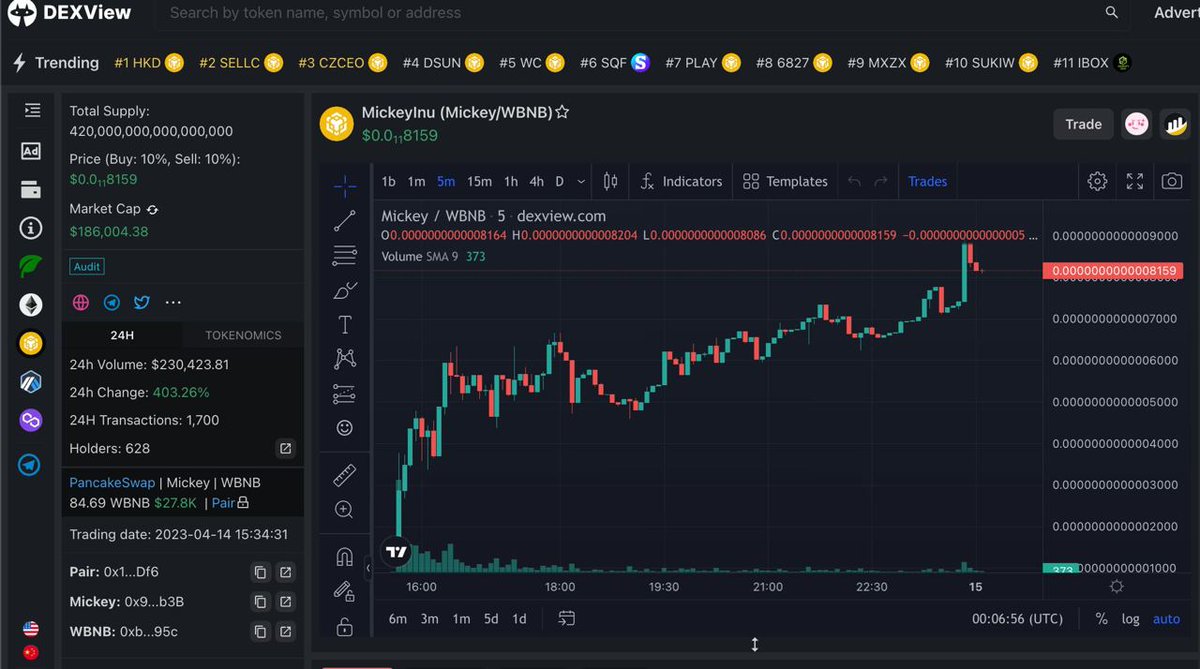This screenshot has width=1200, height=669.
Task: Switch chart to 1h interval
Action: coord(510,181)
